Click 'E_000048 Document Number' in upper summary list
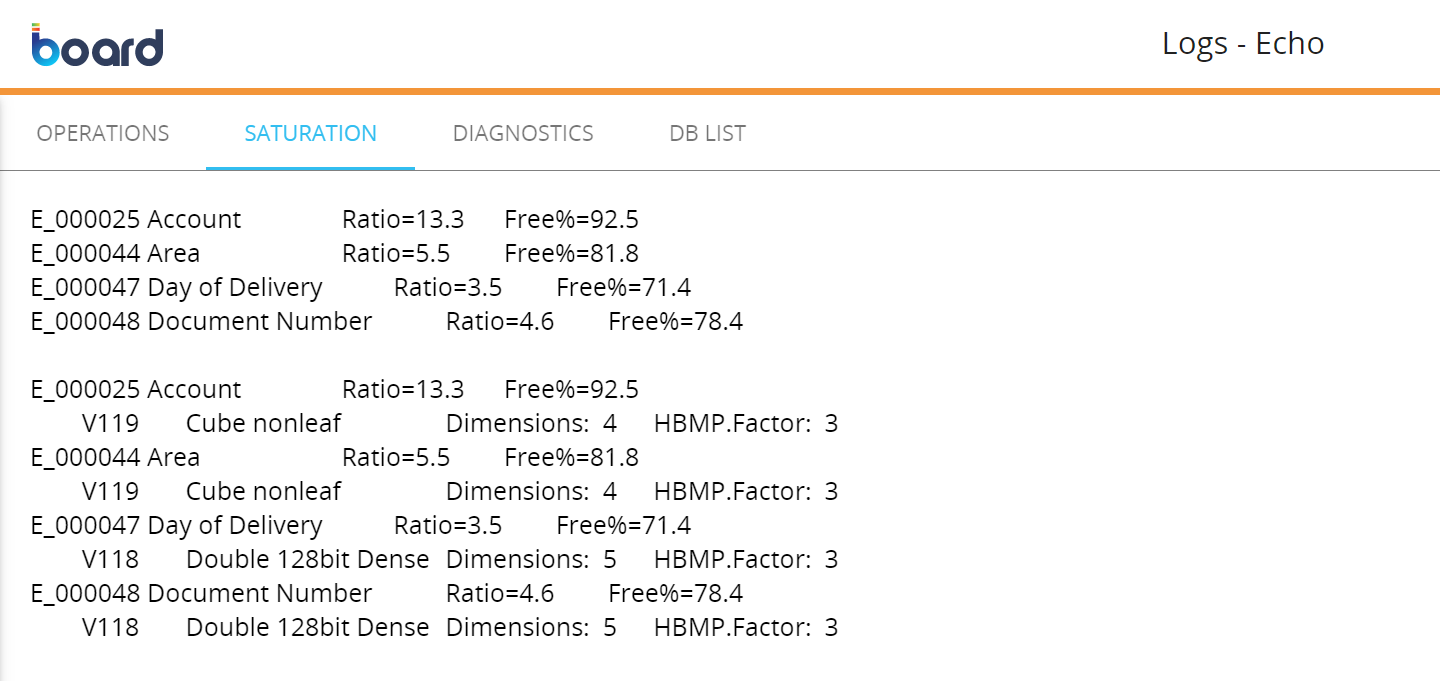This screenshot has width=1440, height=681. point(201,322)
